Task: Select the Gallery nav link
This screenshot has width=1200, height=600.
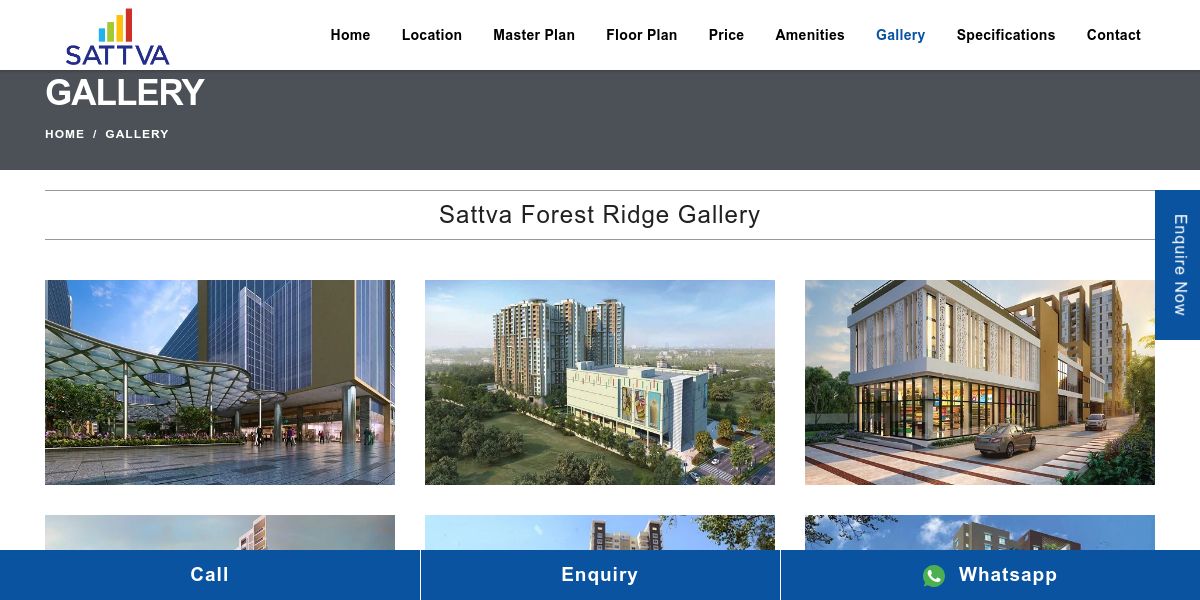Action: (x=900, y=35)
